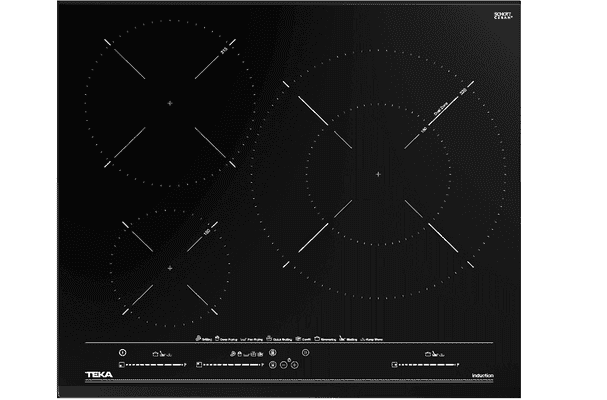607x400 pixels.
Task: Tap right zone cooking function icons
Action: point(434,354)
